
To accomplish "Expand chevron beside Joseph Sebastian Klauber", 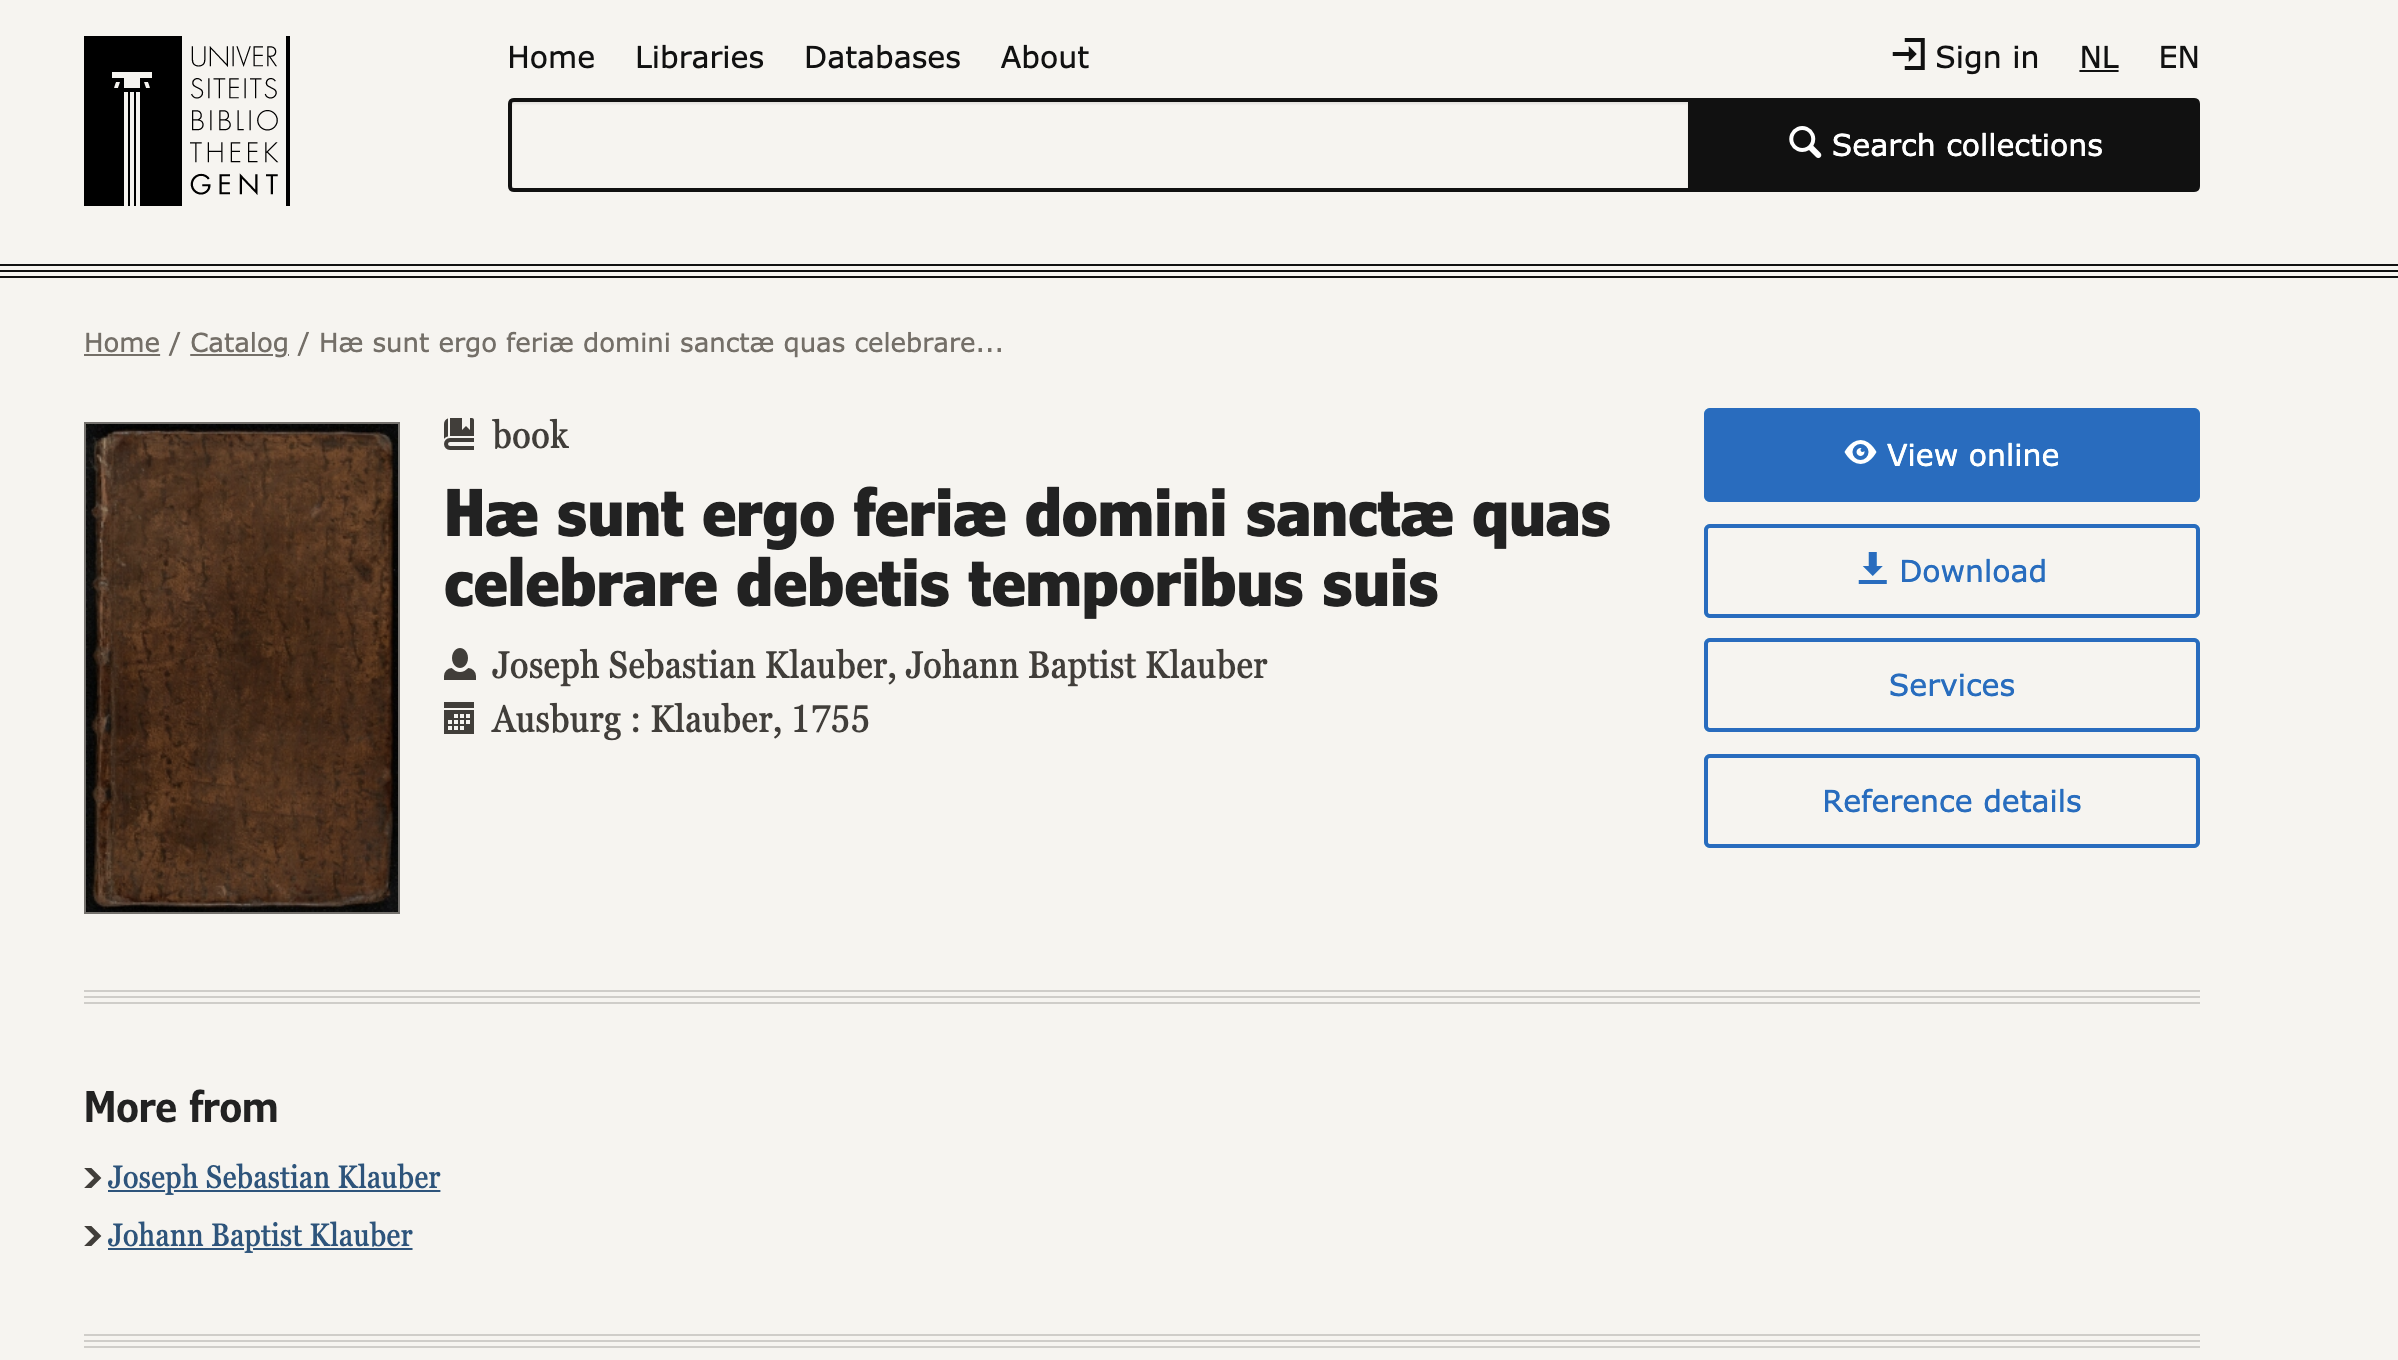I will (93, 1178).
